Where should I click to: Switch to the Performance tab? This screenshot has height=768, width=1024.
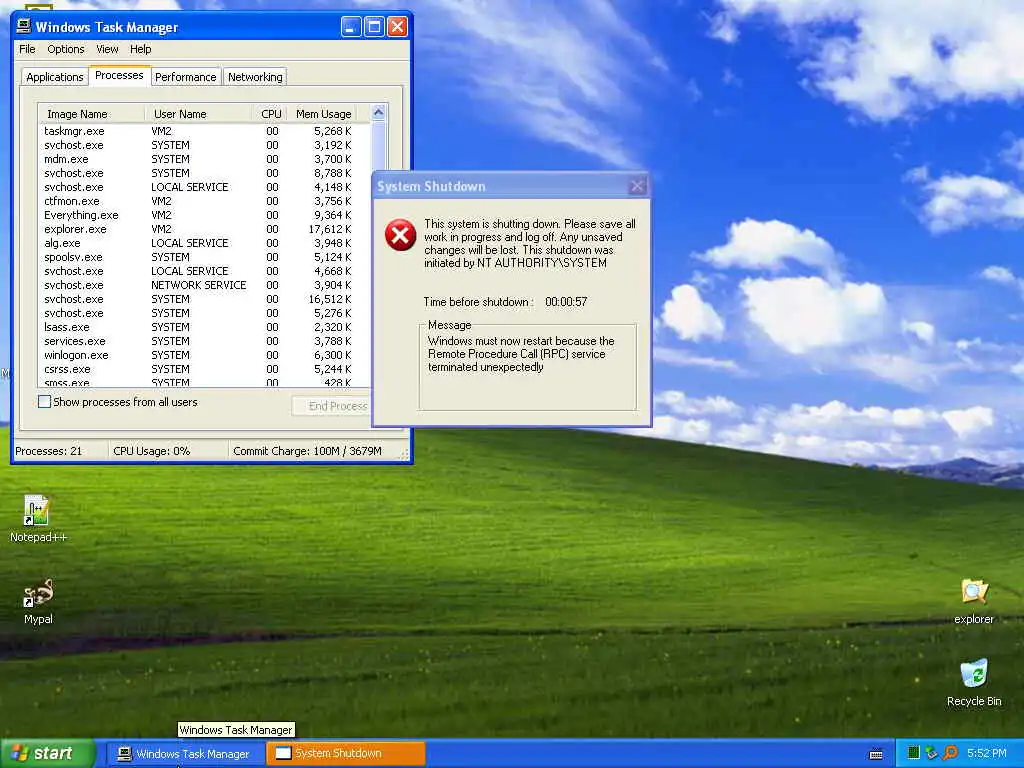tap(185, 77)
